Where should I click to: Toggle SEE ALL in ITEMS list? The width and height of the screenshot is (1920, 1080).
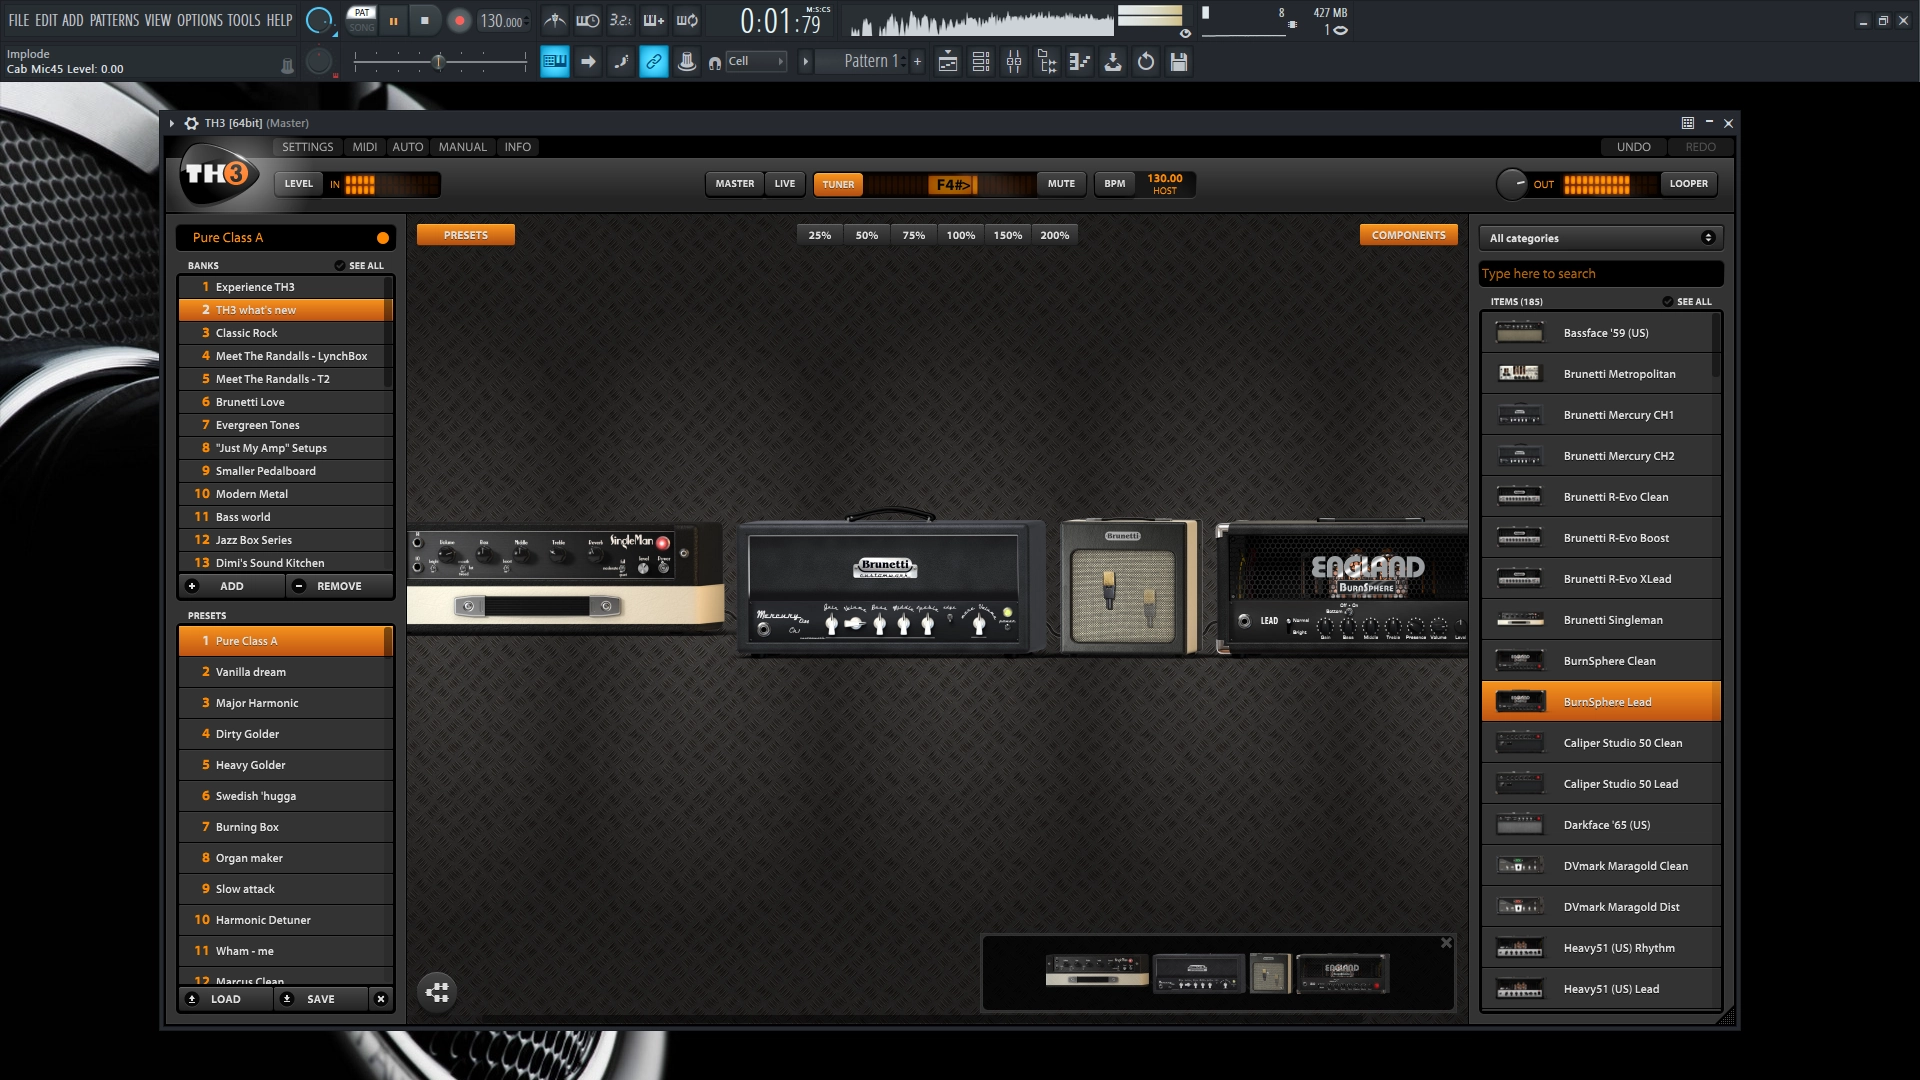coord(1687,301)
